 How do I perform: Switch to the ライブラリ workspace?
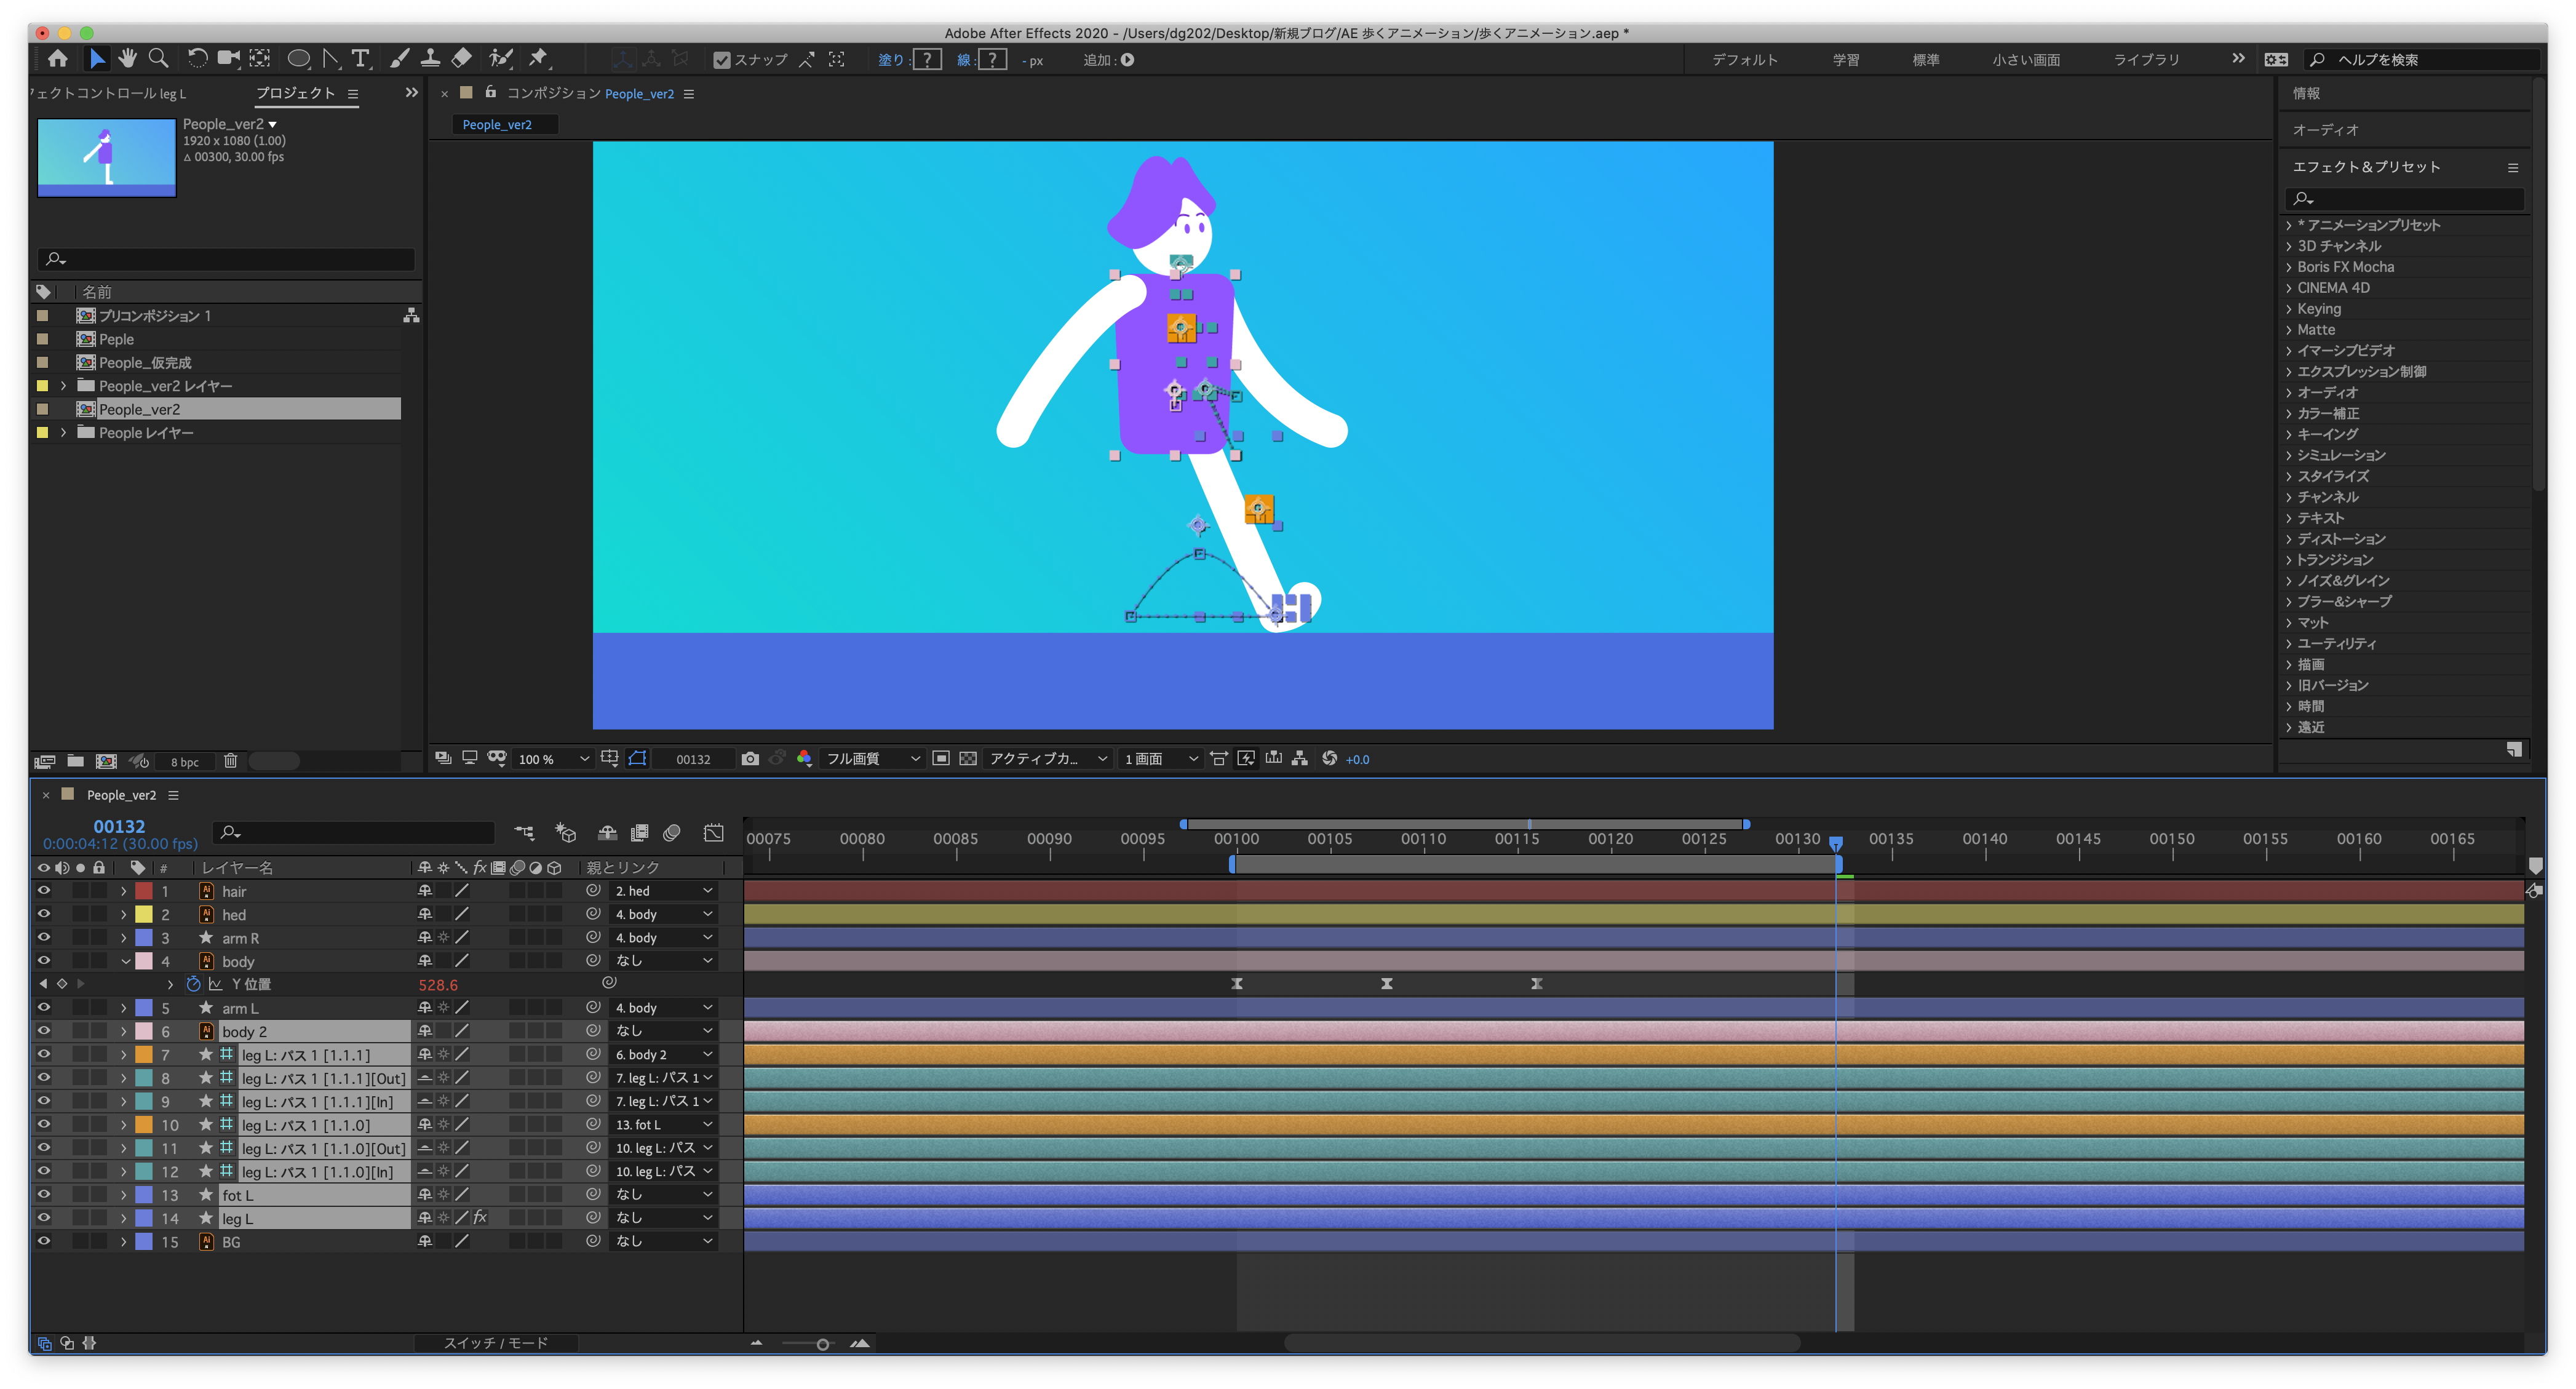tap(2146, 60)
